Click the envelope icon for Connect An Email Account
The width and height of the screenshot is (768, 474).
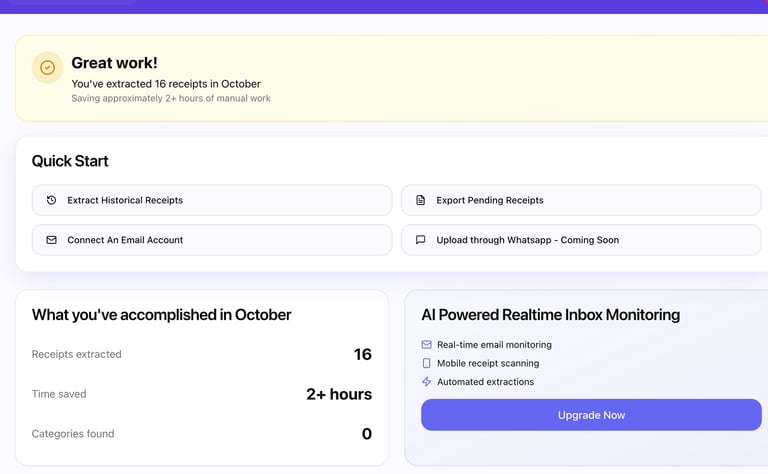tap(51, 240)
